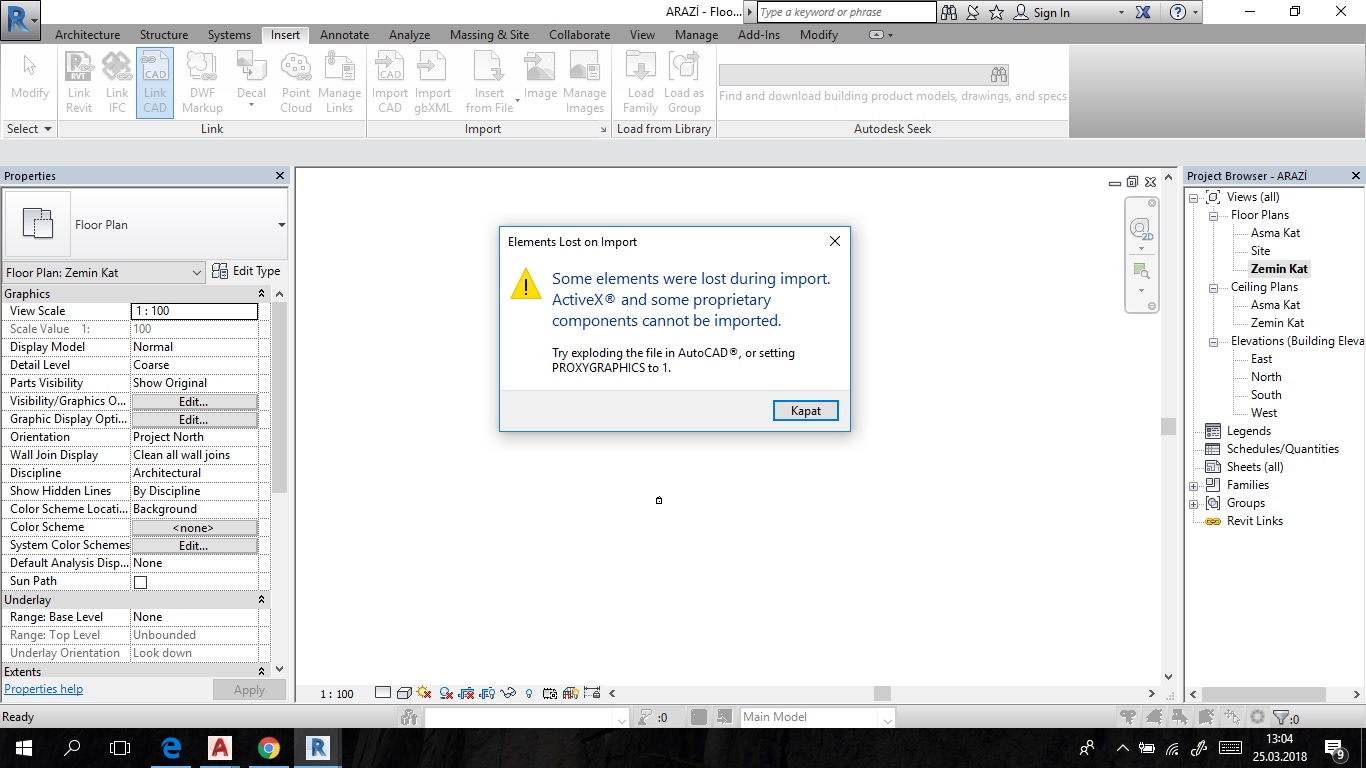Switch to the Collaborate tab
The image size is (1366, 768).
point(580,34)
